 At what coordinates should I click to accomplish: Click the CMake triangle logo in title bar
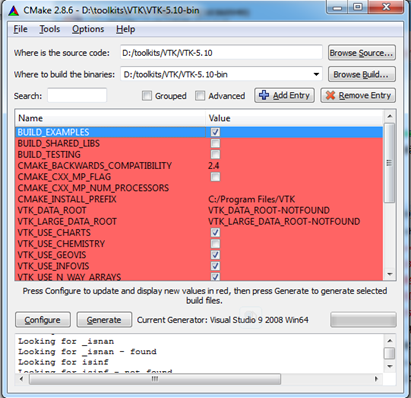point(14,11)
